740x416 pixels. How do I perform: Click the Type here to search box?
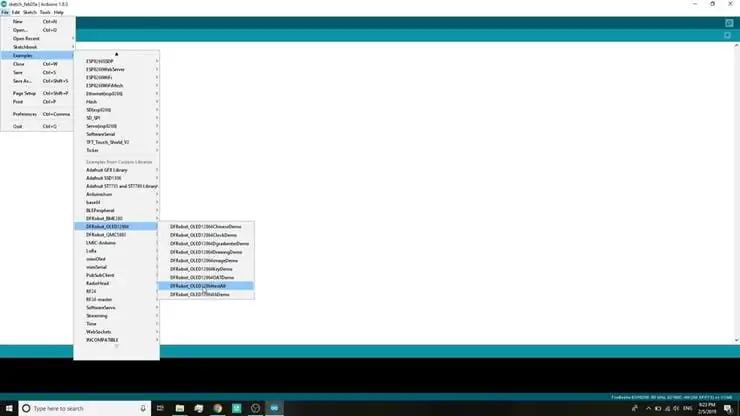point(85,408)
